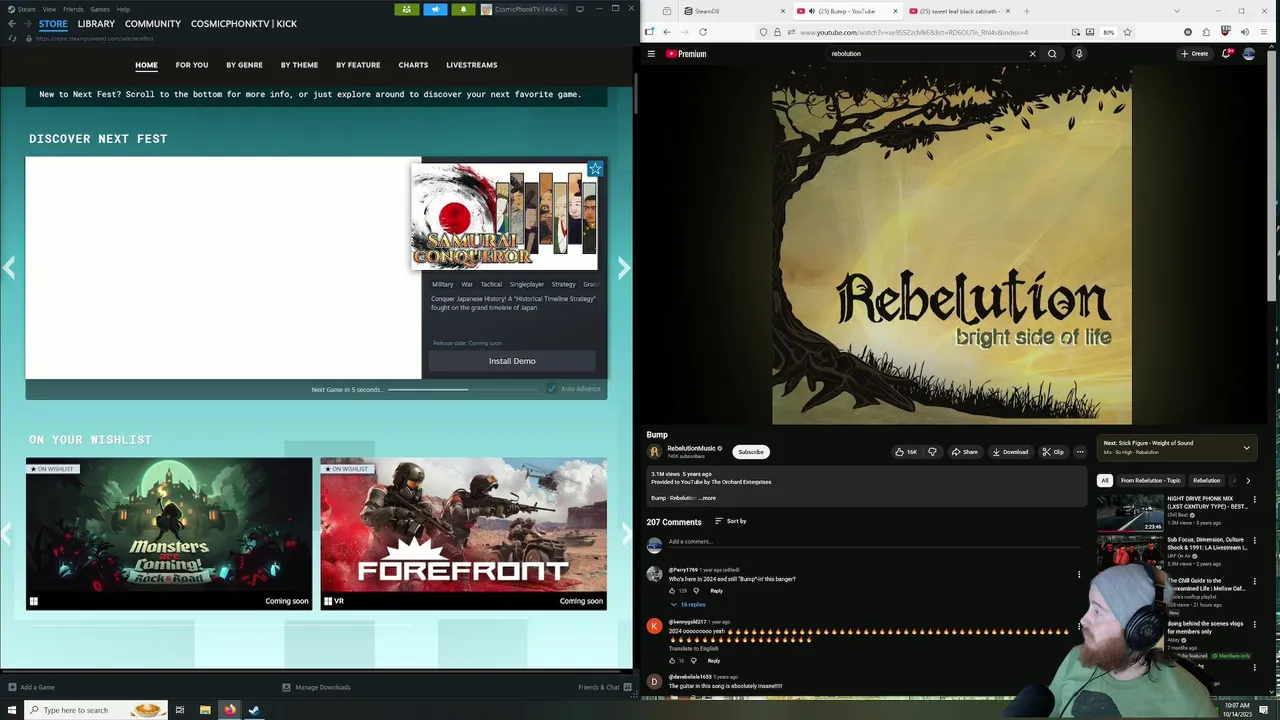Reload the browser page
1280x720 pixels.
point(703,32)
